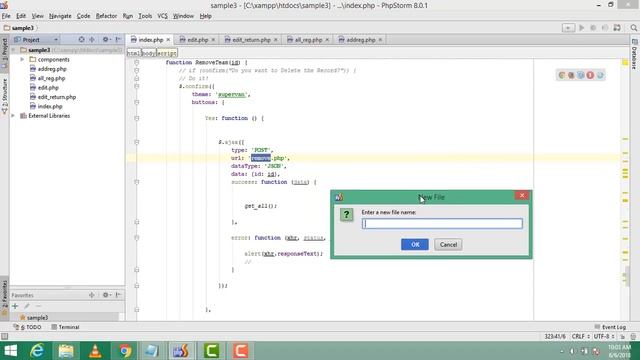Collapse fold marker beside the Yes: function line
The image size is (640, 360).
coord(137,118)
